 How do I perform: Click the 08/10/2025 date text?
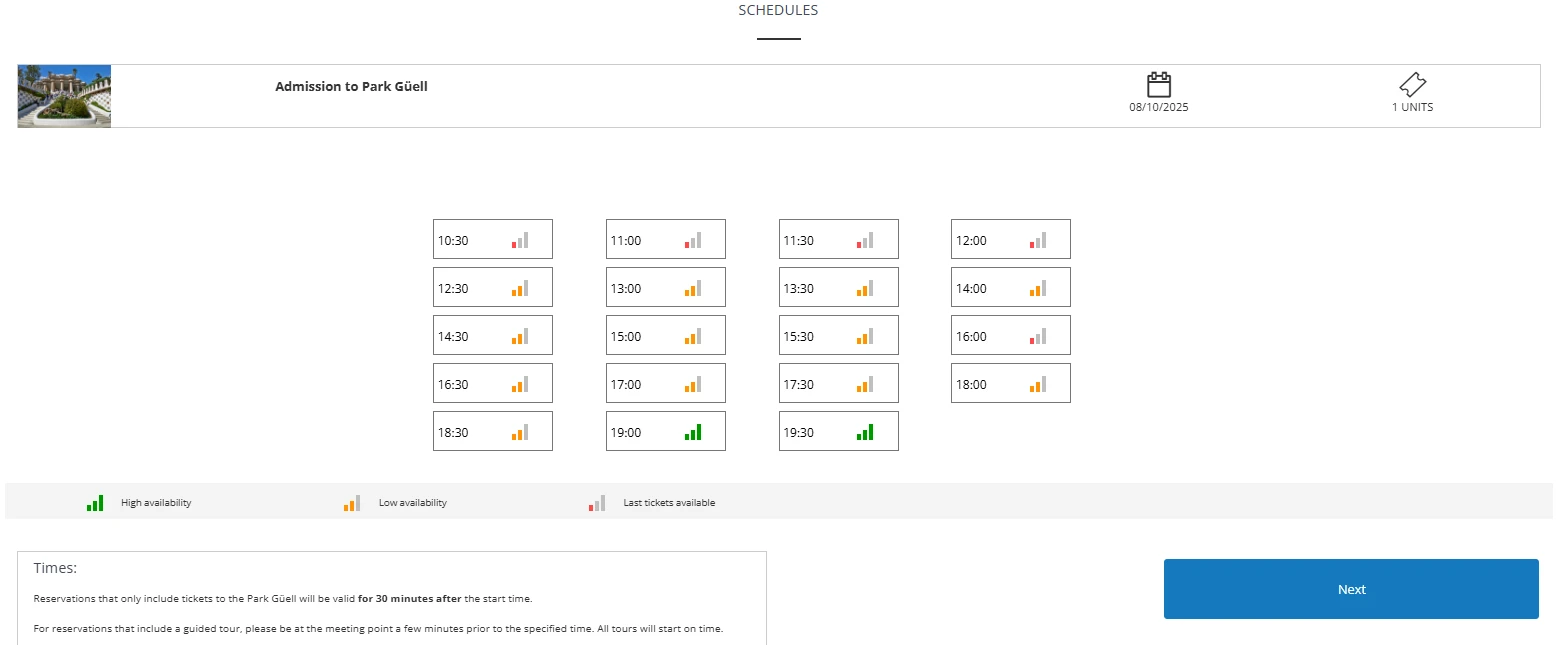[1158, 107]
